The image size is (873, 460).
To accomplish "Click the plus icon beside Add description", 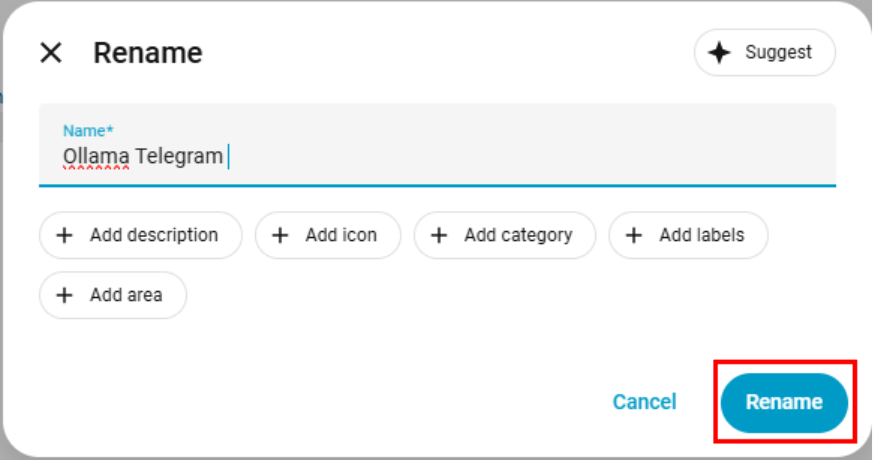I will [65, 236].
